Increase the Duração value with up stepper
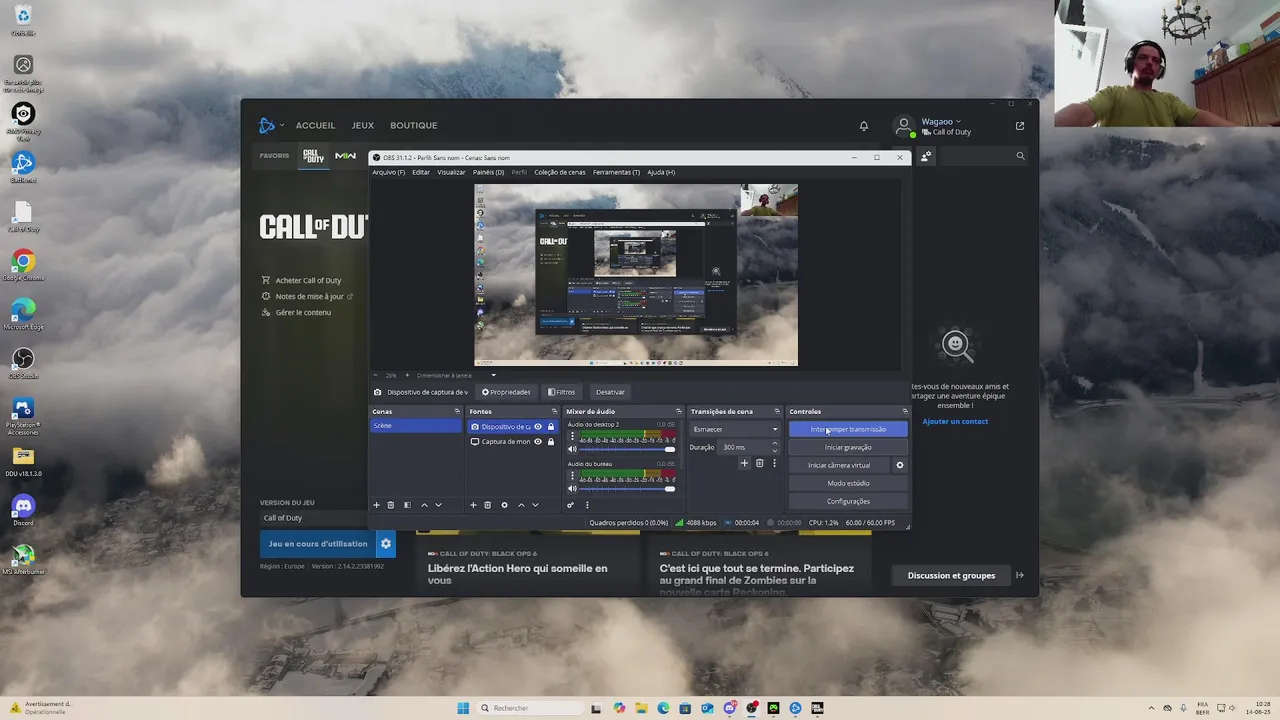 [x=775, y=444]
